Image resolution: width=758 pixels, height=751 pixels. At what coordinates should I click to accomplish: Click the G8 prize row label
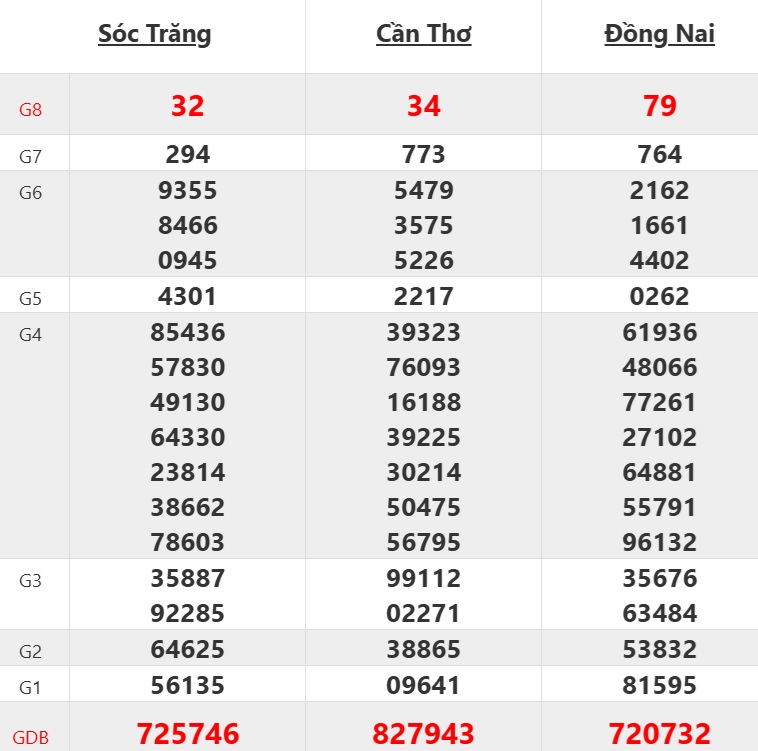point(31,109)
